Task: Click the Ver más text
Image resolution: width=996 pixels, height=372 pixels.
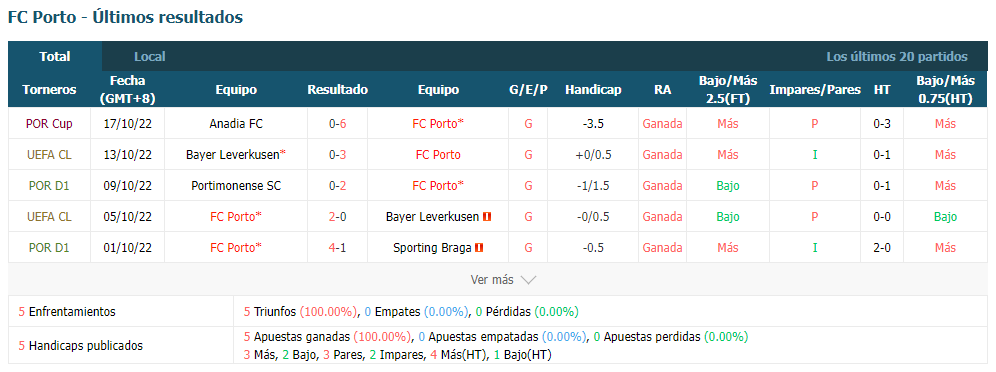Action: click(492, 280)
